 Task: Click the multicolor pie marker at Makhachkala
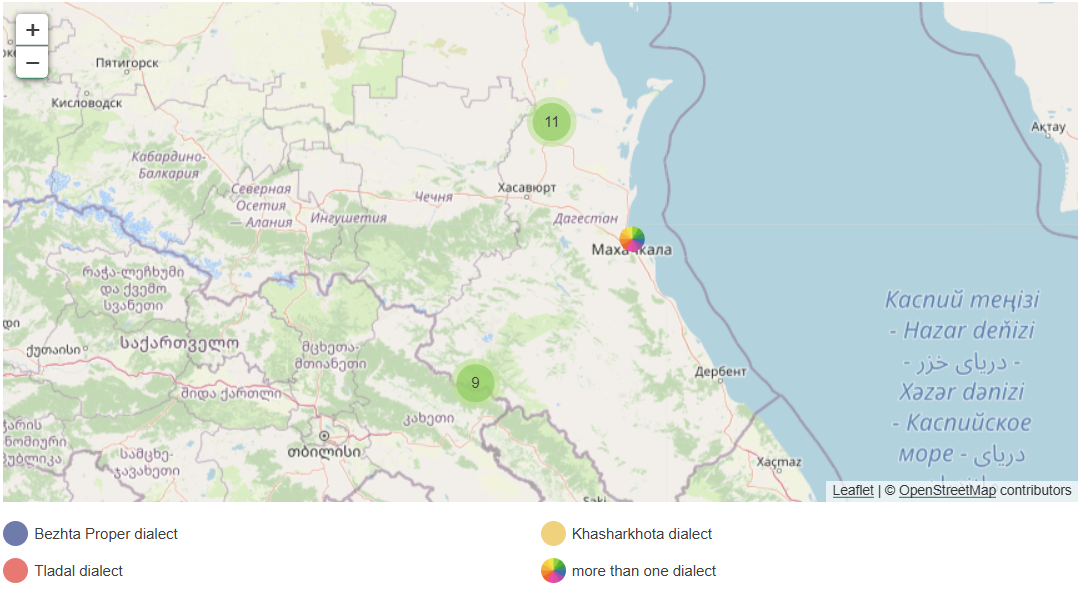(632, 239)
